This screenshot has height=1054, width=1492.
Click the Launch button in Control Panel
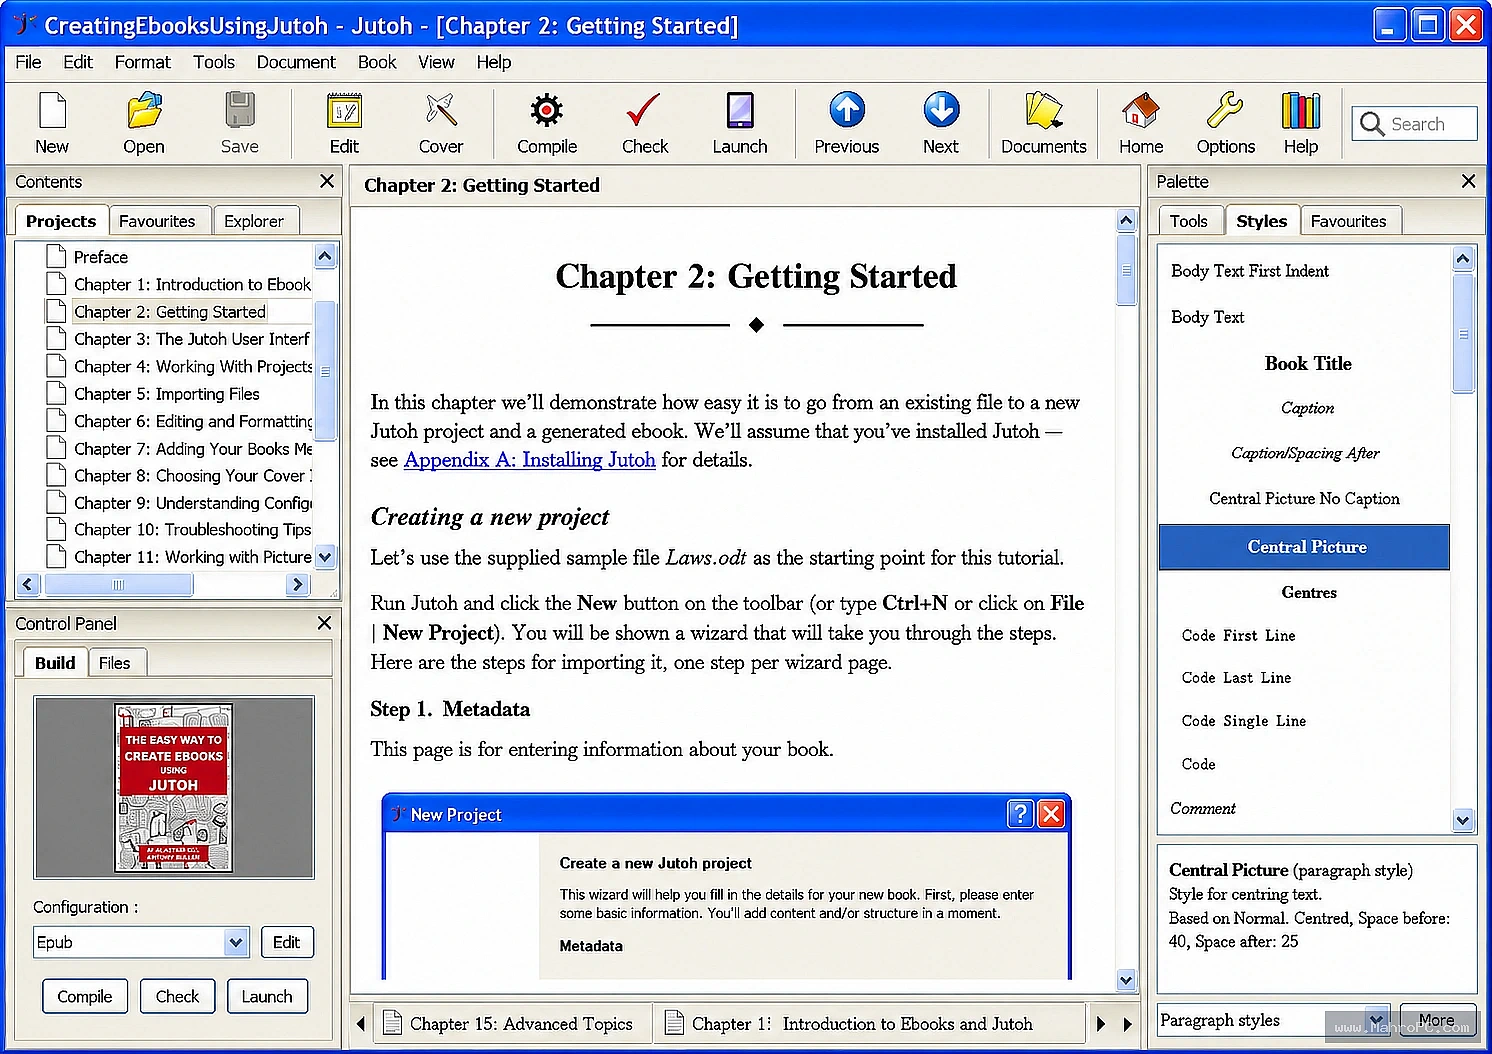(267, 996)
